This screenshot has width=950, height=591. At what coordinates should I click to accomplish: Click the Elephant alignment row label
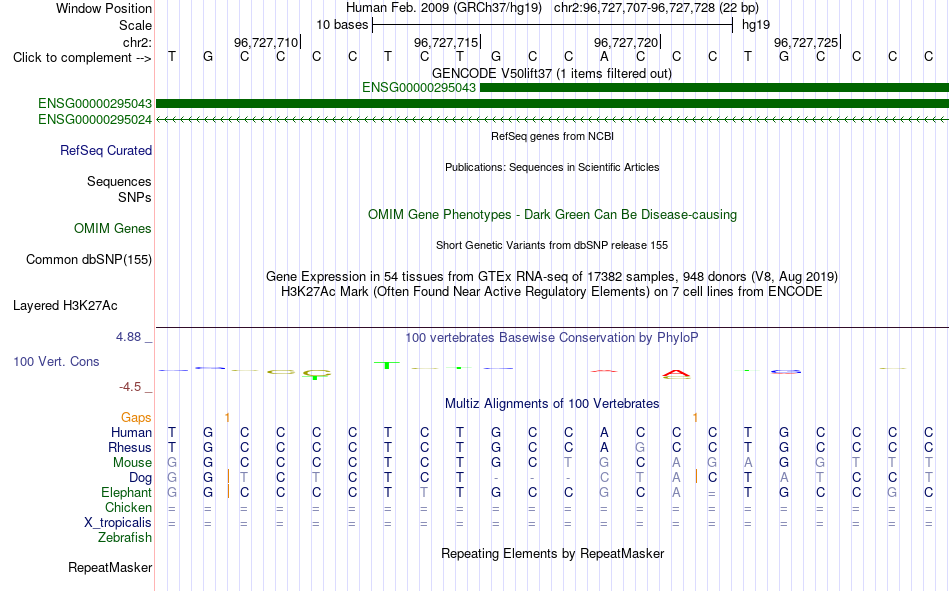(x=126, y=492)
